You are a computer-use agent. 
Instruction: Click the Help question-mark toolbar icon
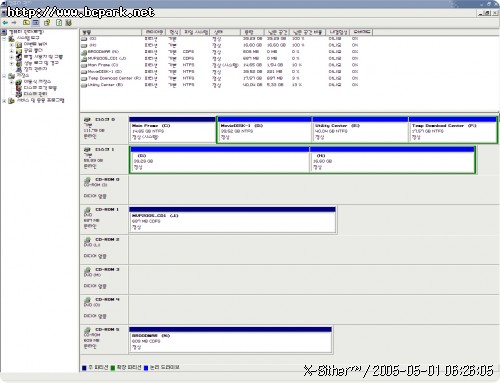(x=59, y=23)
